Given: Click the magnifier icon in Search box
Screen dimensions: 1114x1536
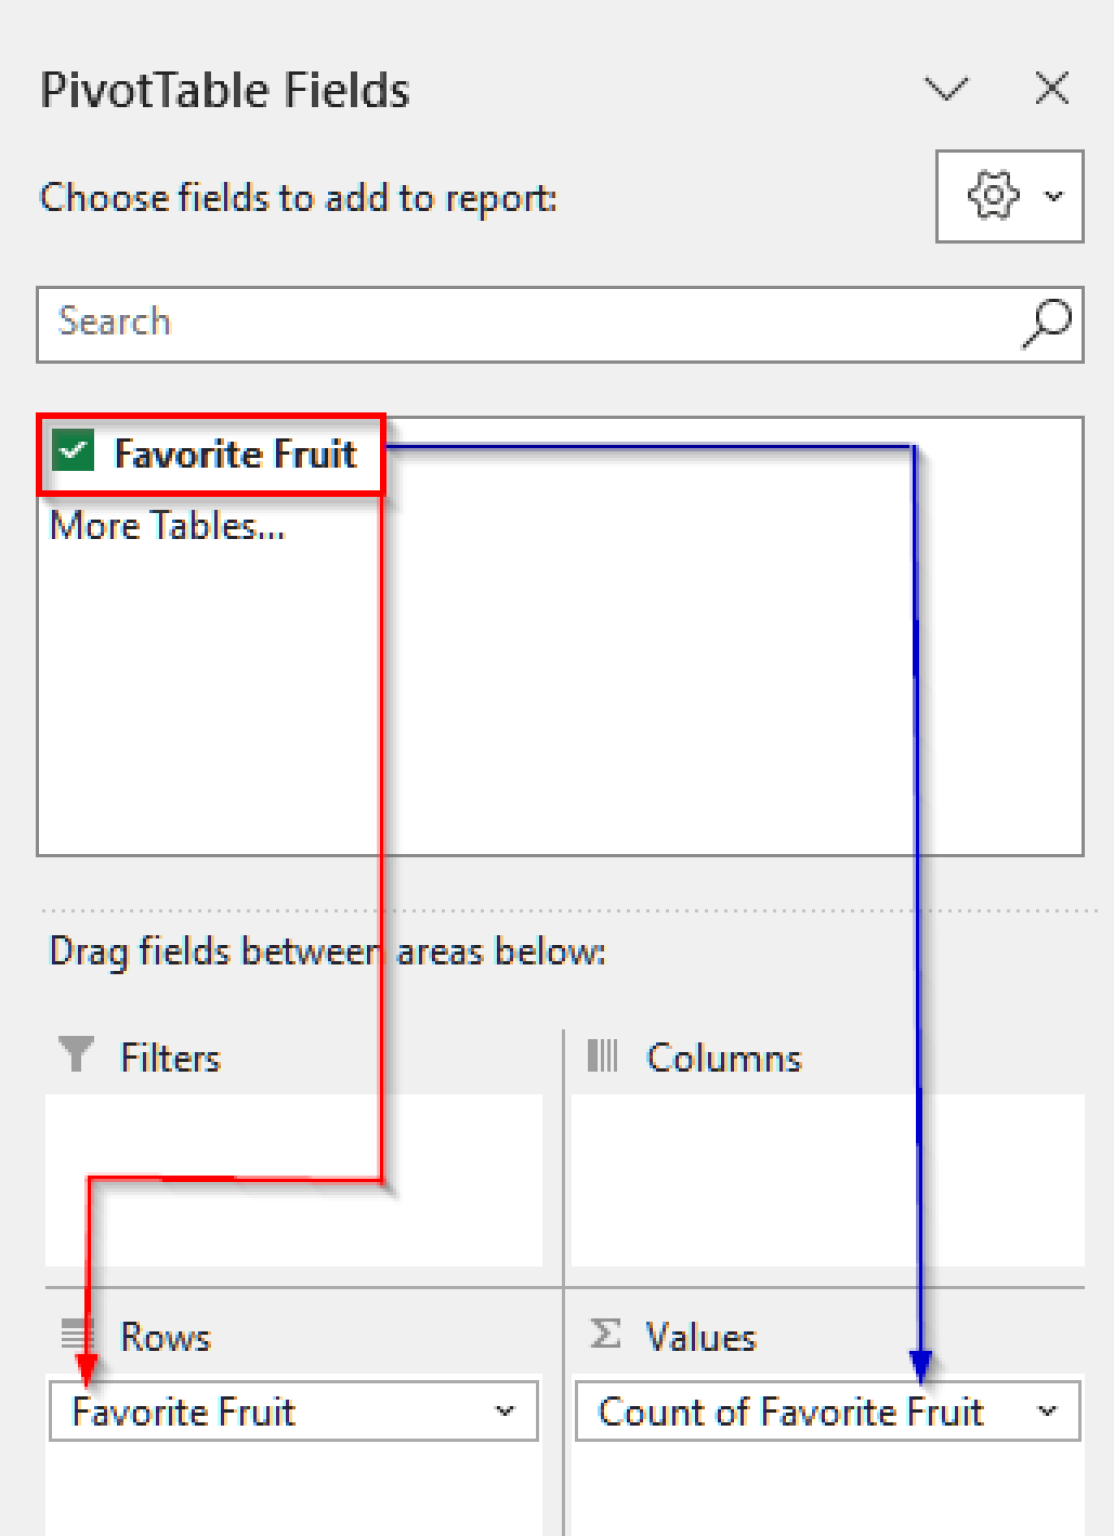Looking at the screenshot, I should tap(1047, 324).
